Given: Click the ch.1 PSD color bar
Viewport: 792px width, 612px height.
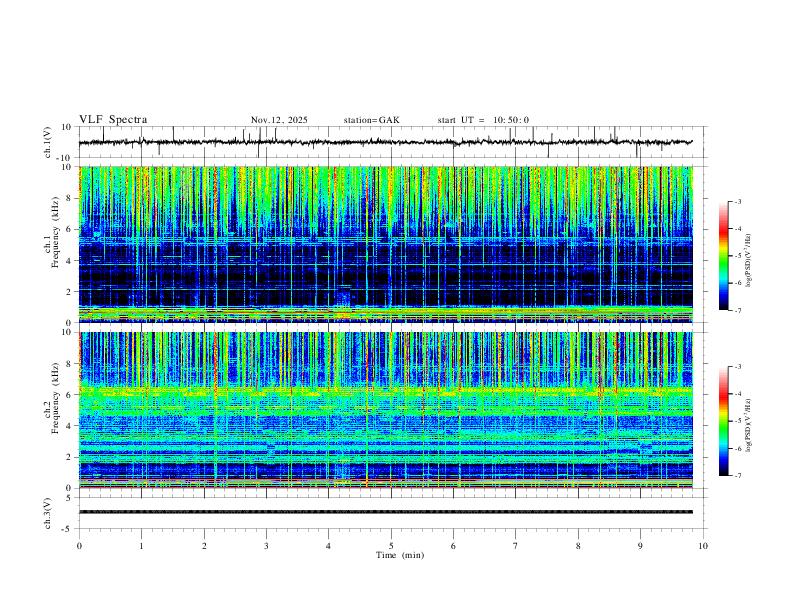Looking at the screenshot, I should point(724,256).
